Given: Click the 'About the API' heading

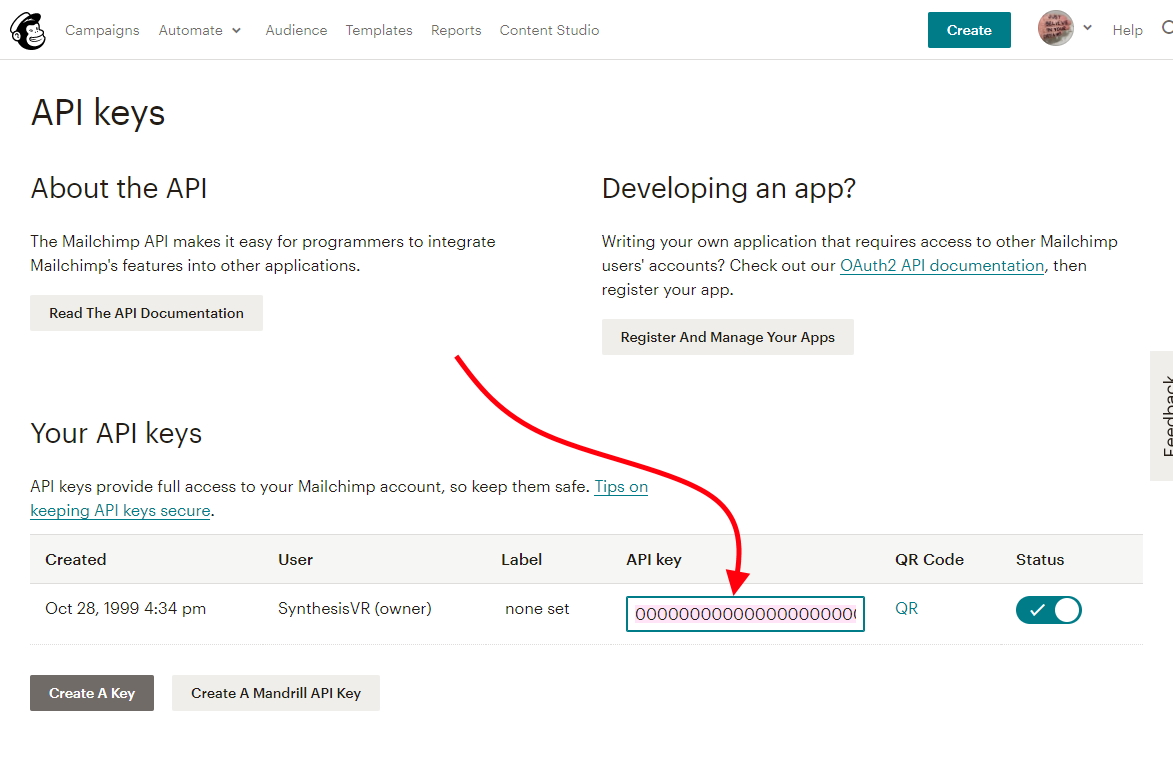Looking at the screenshot, I should (119, 188).
